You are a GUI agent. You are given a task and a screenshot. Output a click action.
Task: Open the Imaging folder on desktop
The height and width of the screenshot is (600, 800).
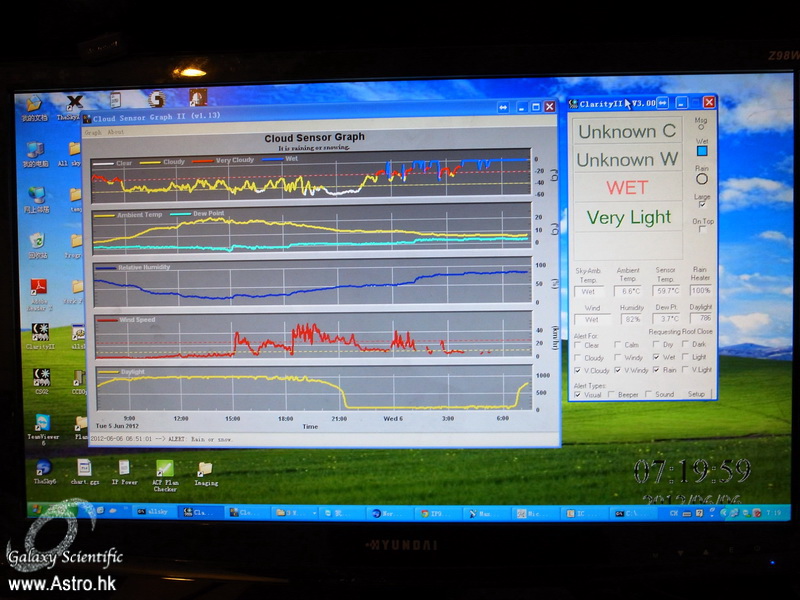[205, 468]
